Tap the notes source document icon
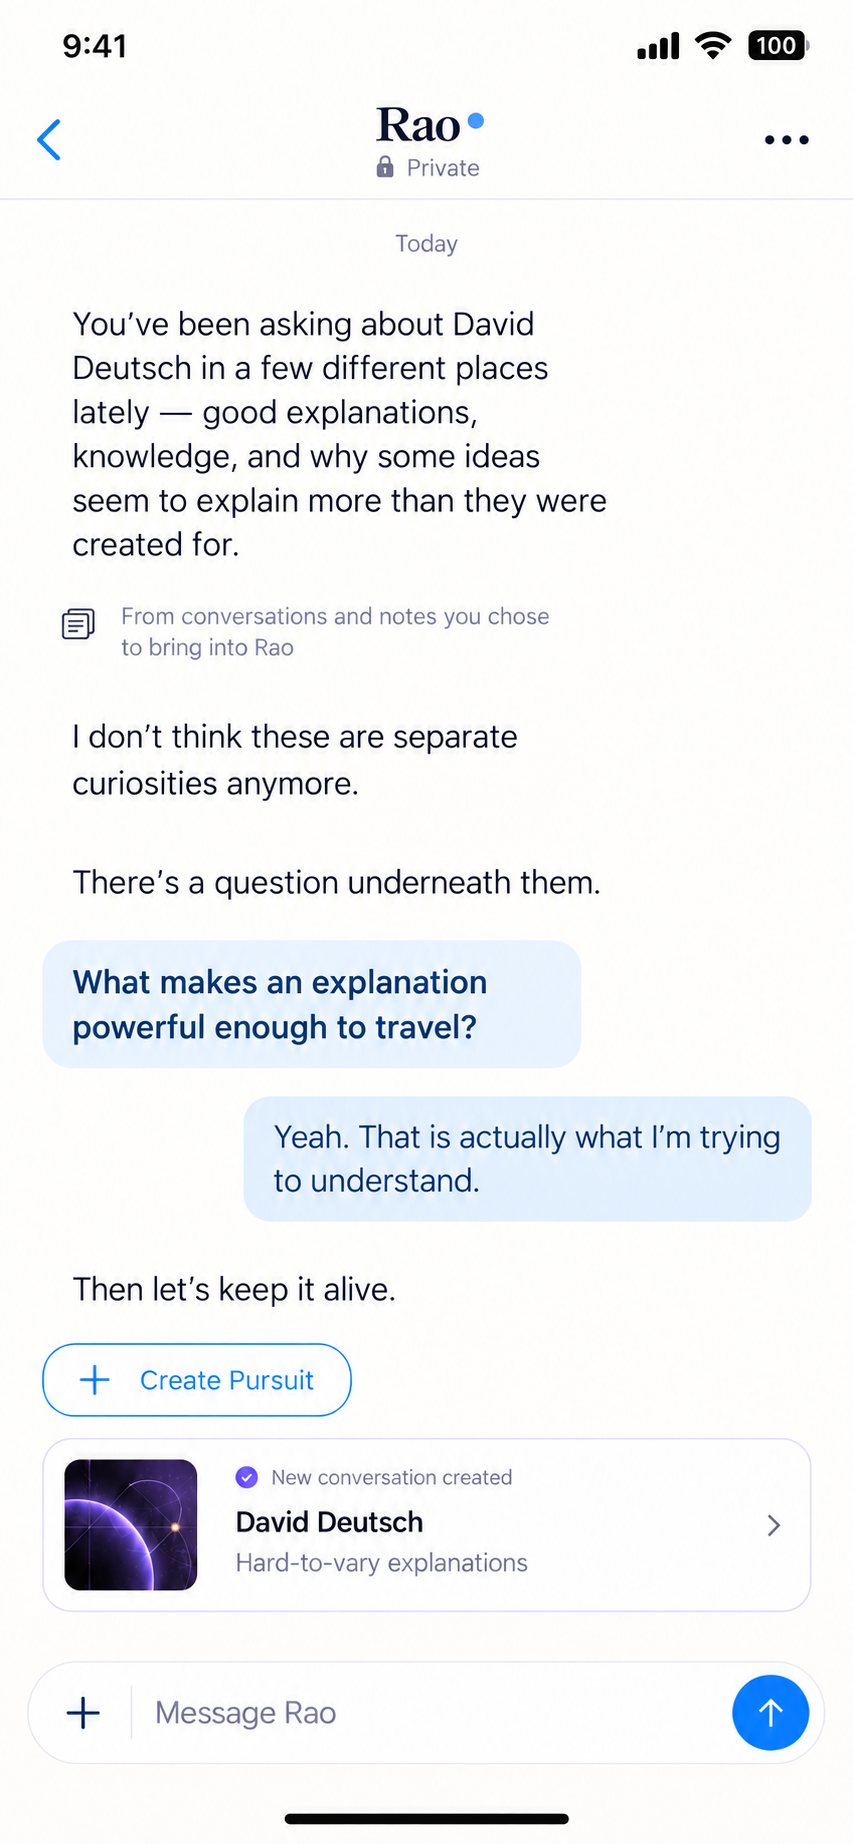 (78, 624)
